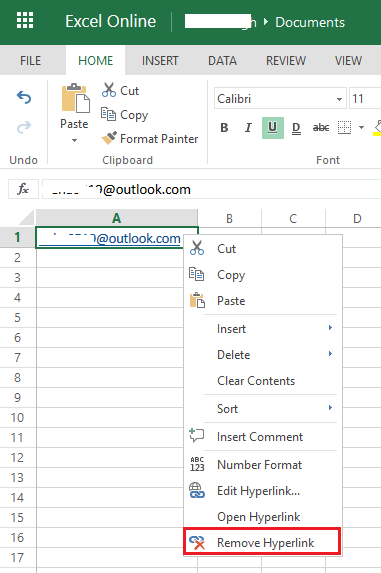Viewport: 381px width, 573px height.
Task: Select the Format Painter brush
Action: tap(150, 138)
